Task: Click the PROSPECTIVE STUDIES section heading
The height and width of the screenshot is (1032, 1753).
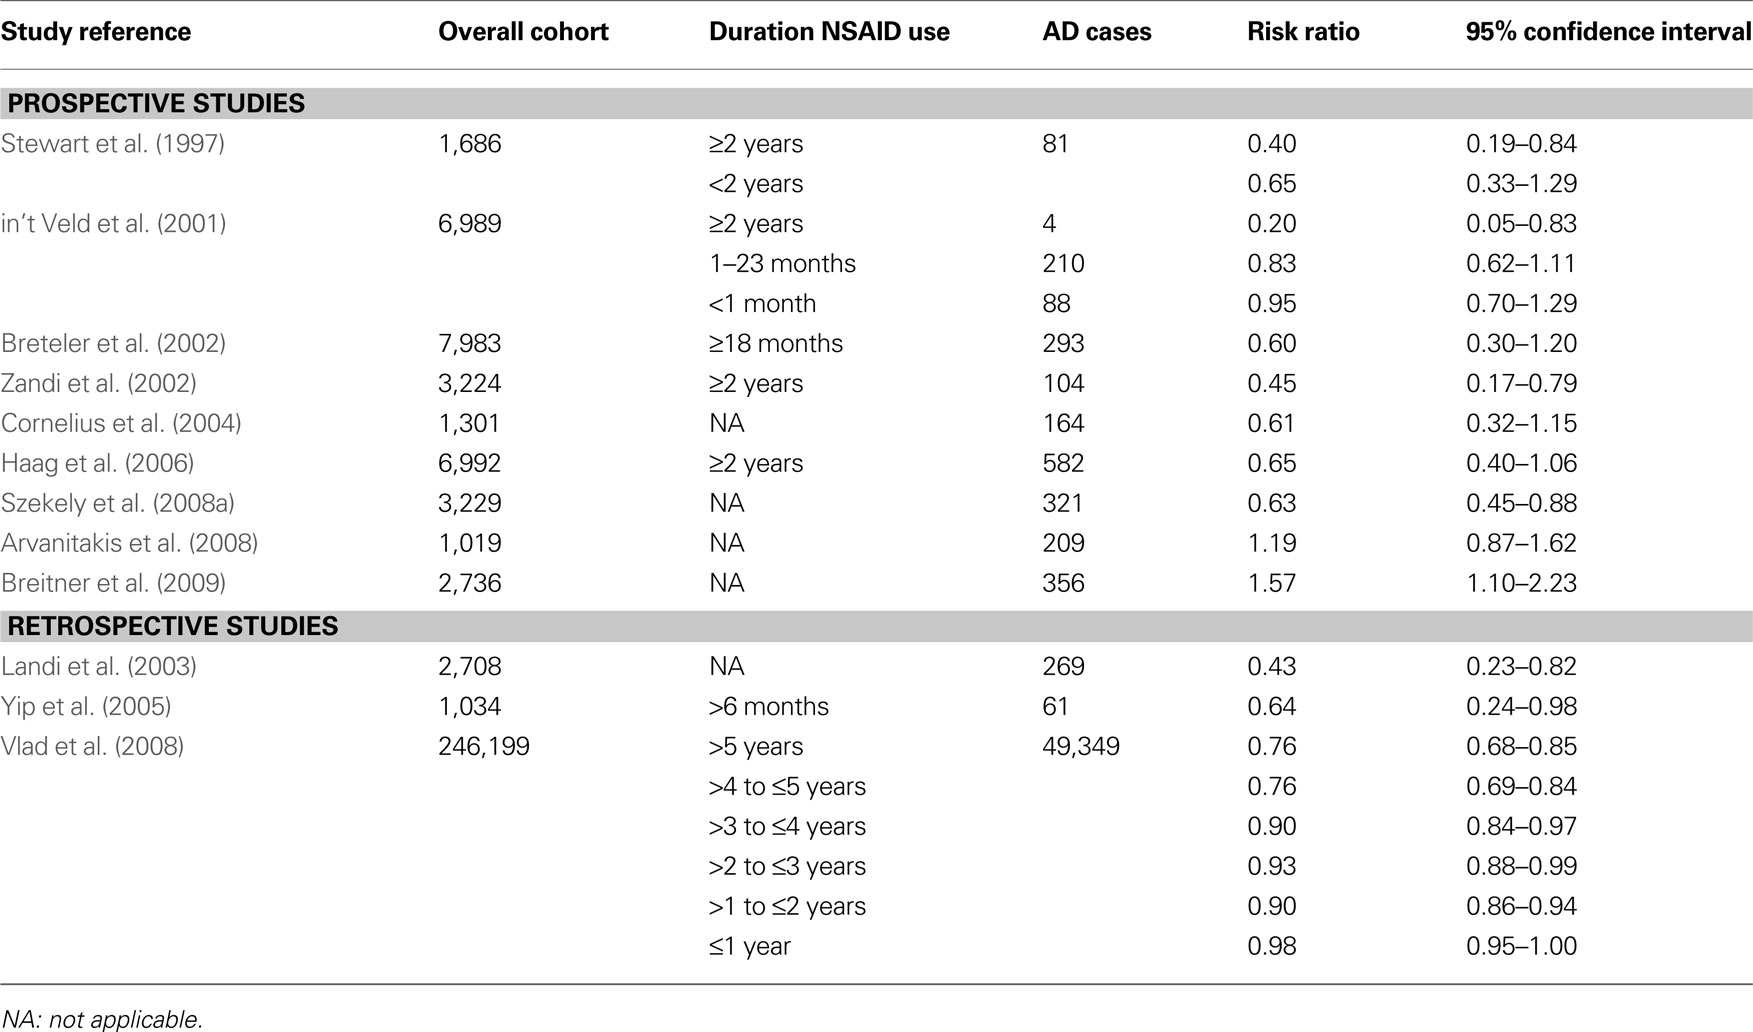Action: (x=156, y=103)
